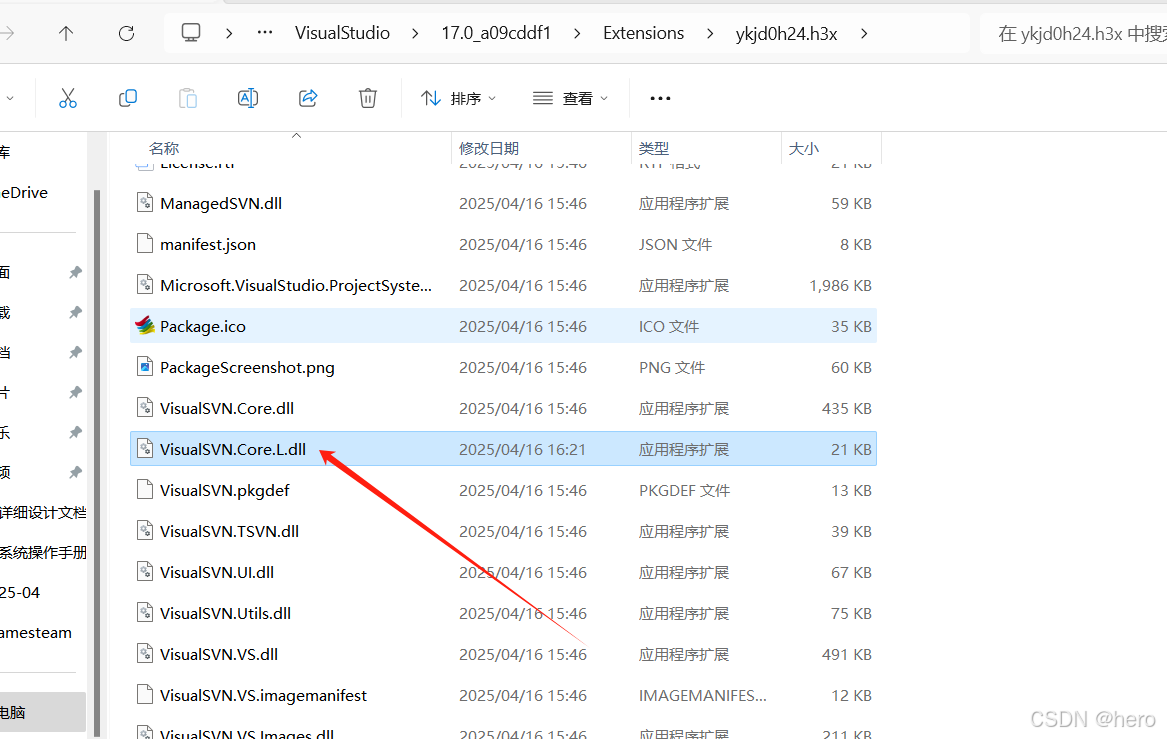Click the VisualSVN.Core.L.dll file icon

tap(145, 449)
